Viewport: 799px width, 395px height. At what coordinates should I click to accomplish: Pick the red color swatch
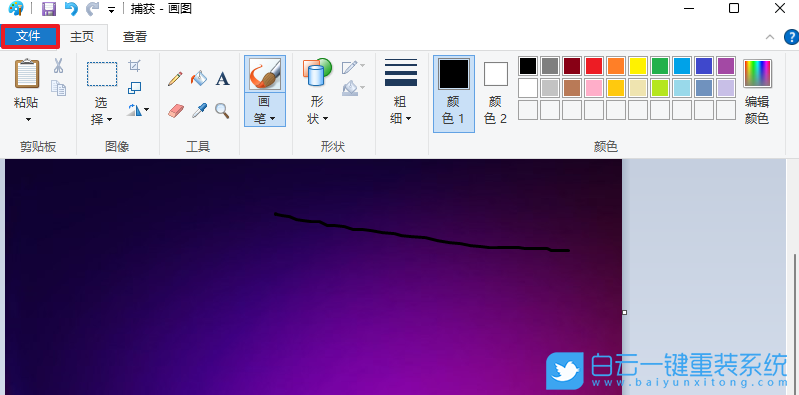pyautogui.click(x=594, y=66)
